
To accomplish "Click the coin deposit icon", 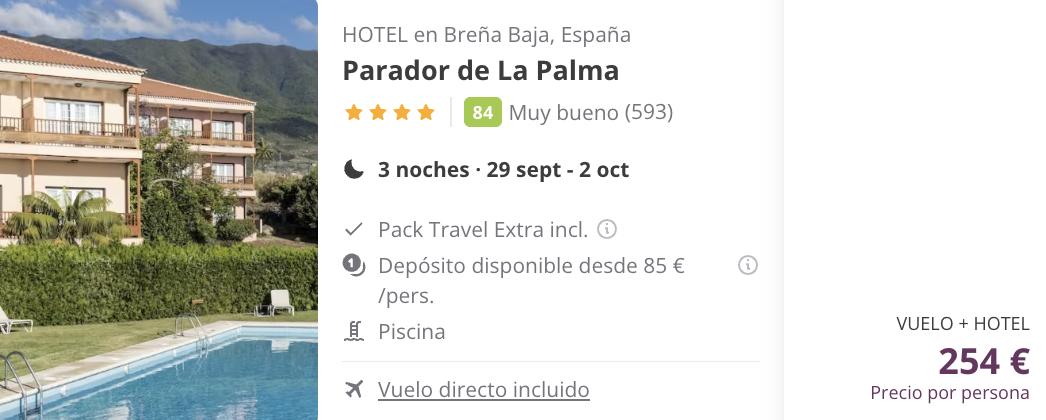I will (354, 265).
